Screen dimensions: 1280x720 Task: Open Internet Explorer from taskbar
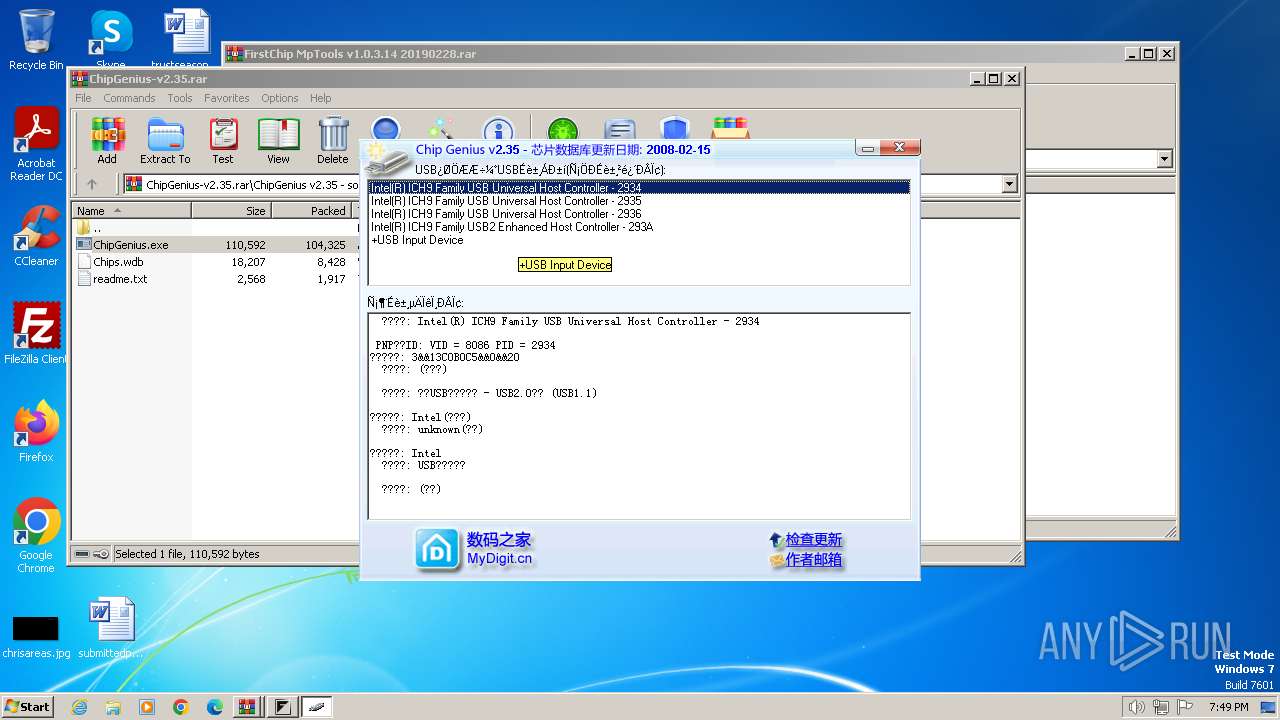click(79, 707)
